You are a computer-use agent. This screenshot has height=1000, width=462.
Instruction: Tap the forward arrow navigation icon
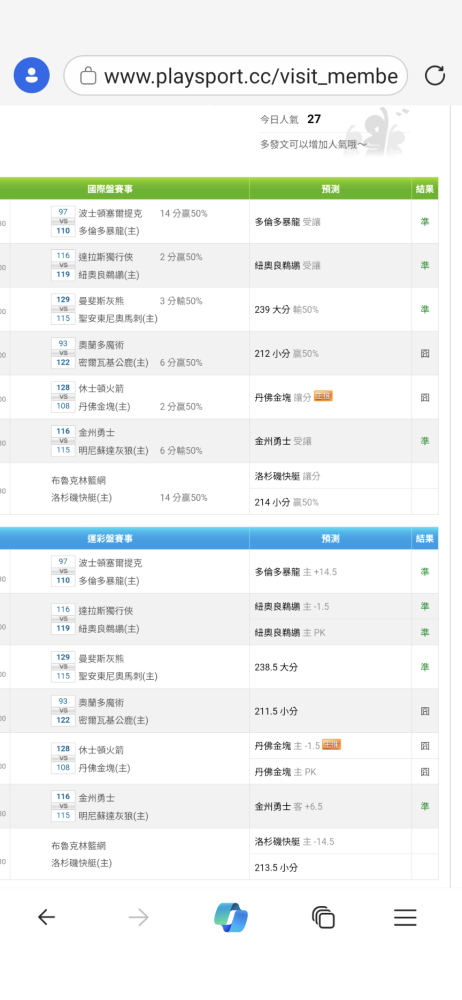pos(138,917)
